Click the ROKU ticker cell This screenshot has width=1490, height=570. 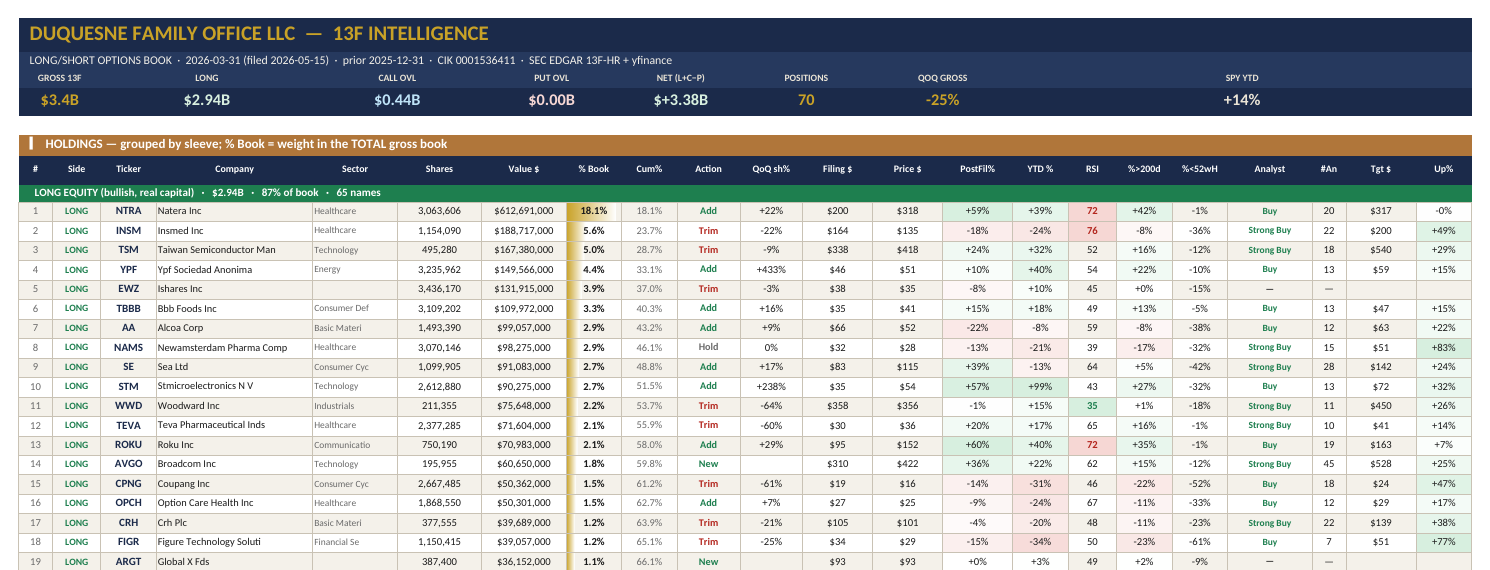tap(128, 445)
